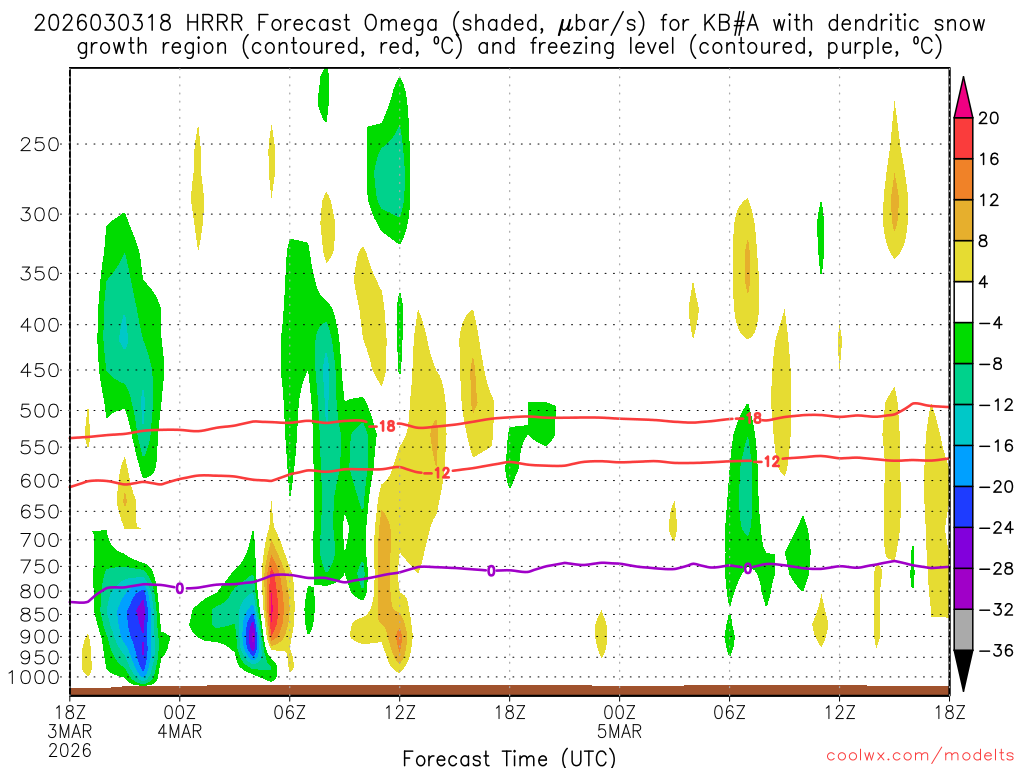Select the colorbar label 8
This screenshot has height=768, width=1024.
[984, 241]
